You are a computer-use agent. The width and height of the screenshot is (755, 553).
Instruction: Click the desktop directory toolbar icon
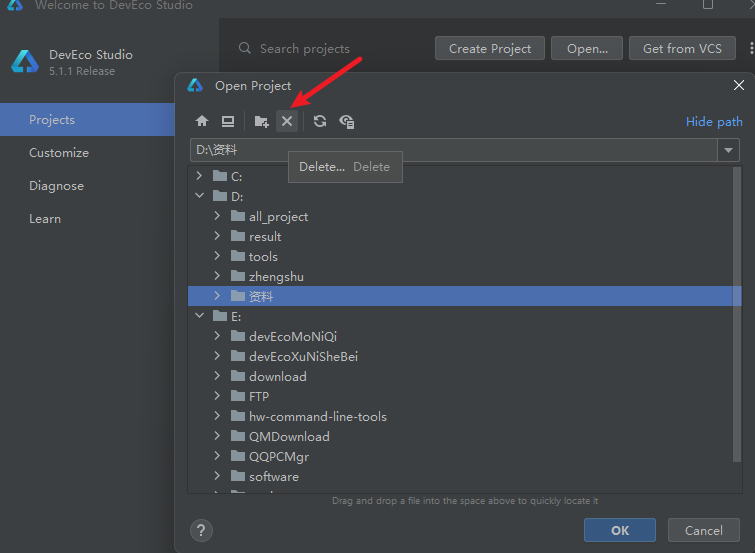pyautogui.click(x=228, y=121)
